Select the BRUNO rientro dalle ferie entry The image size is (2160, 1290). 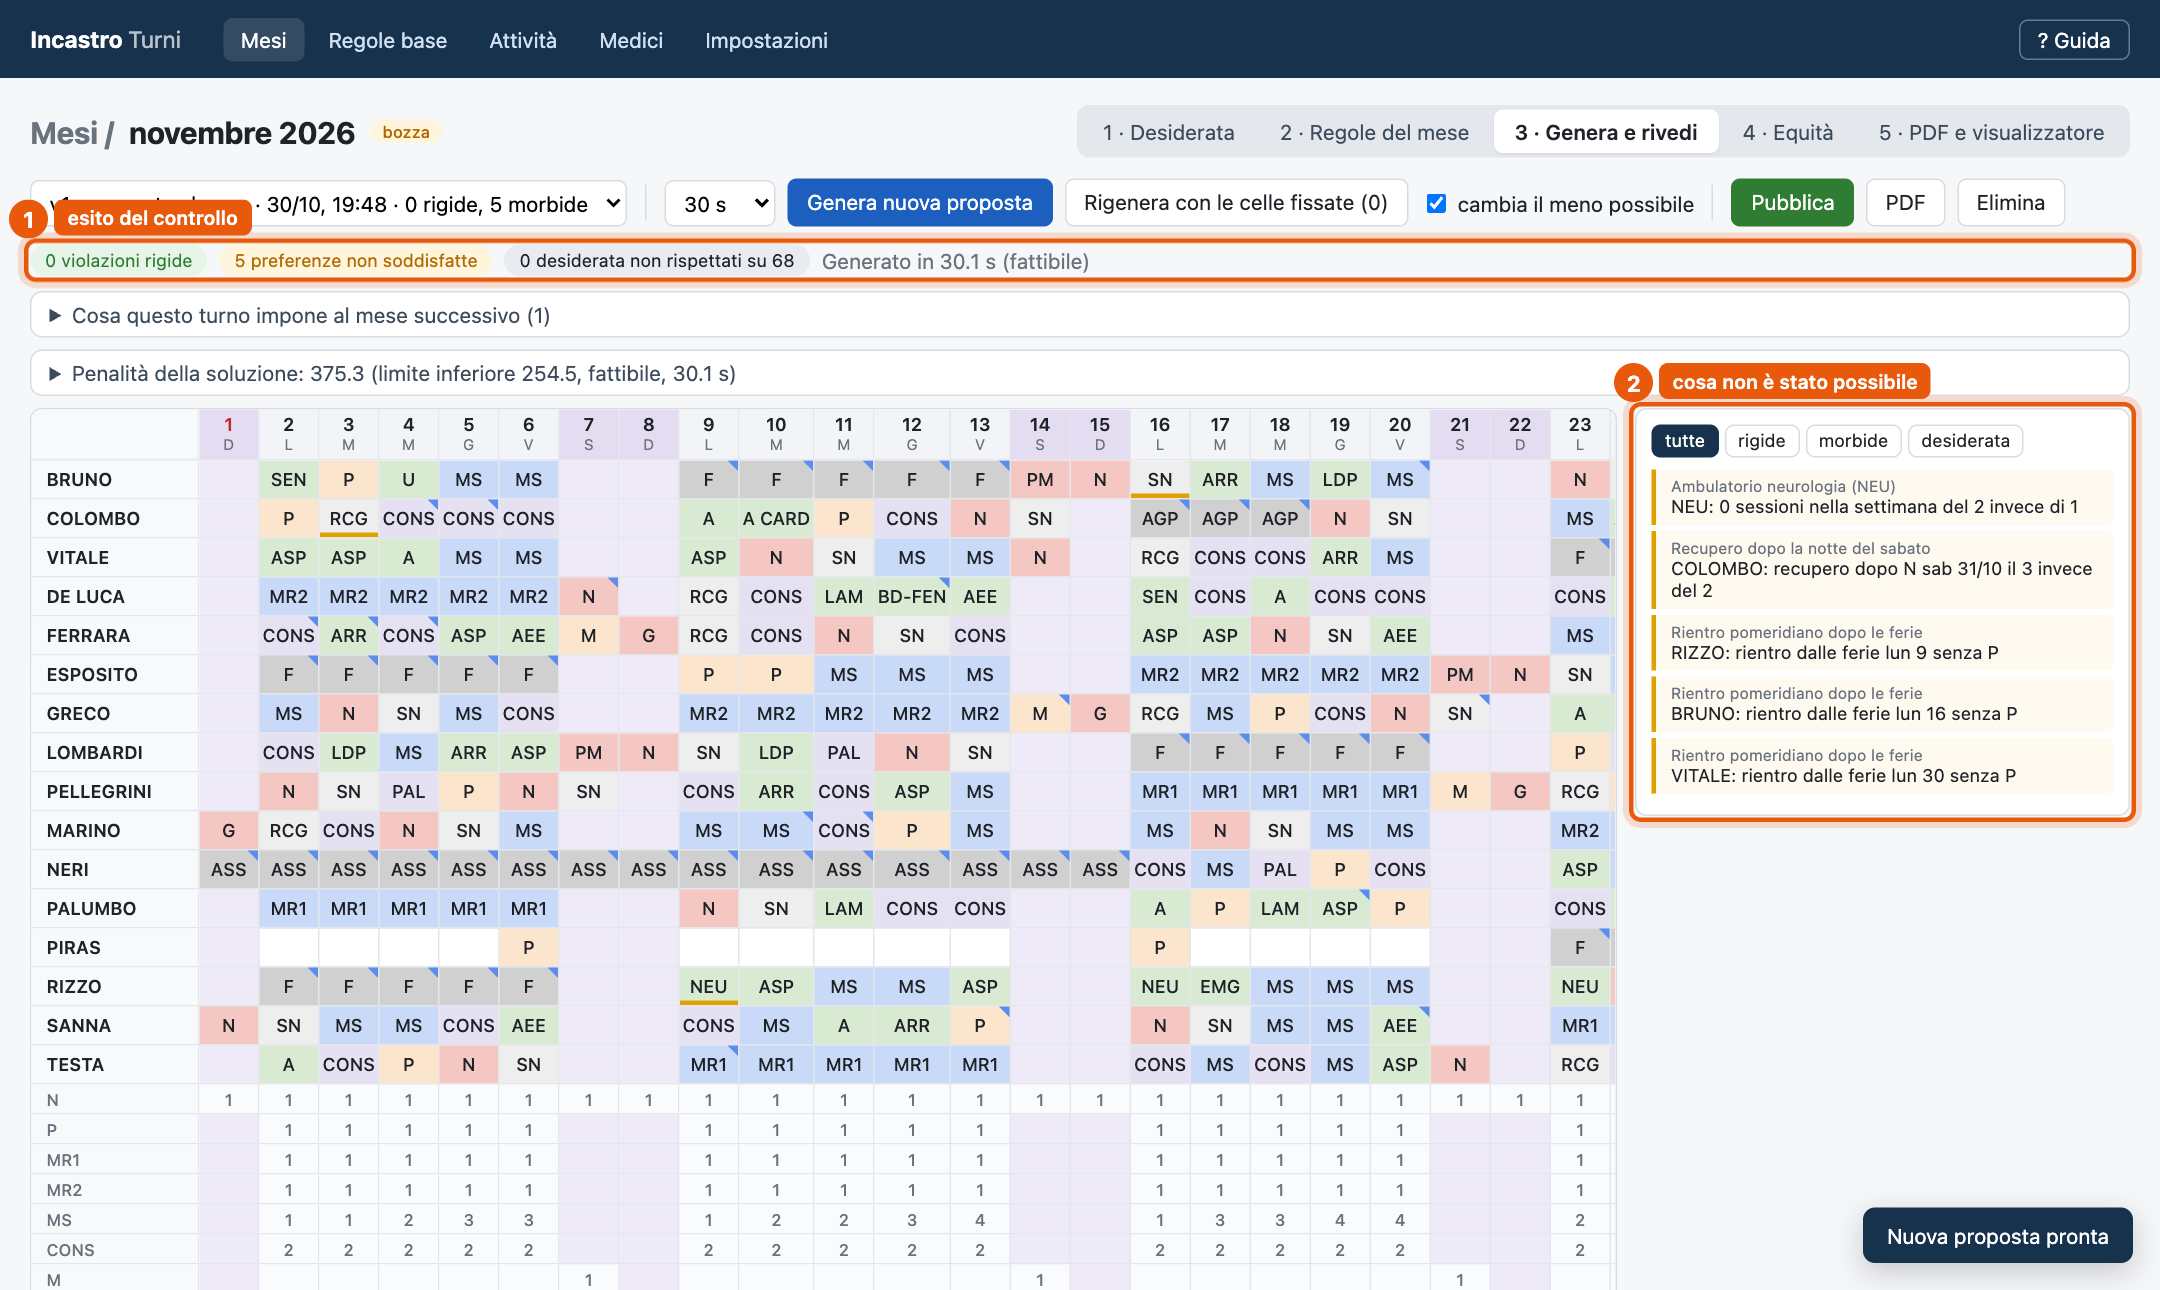click(x=1883, y=704)
